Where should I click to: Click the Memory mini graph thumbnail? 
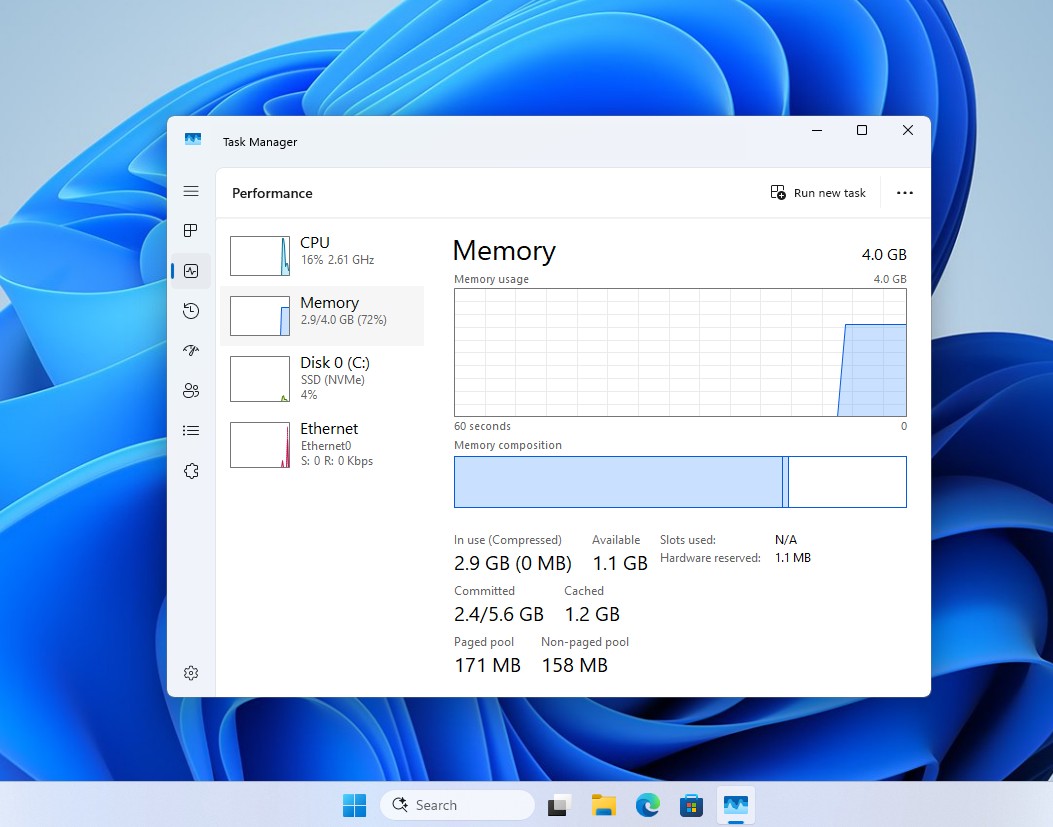pos(260,316)
